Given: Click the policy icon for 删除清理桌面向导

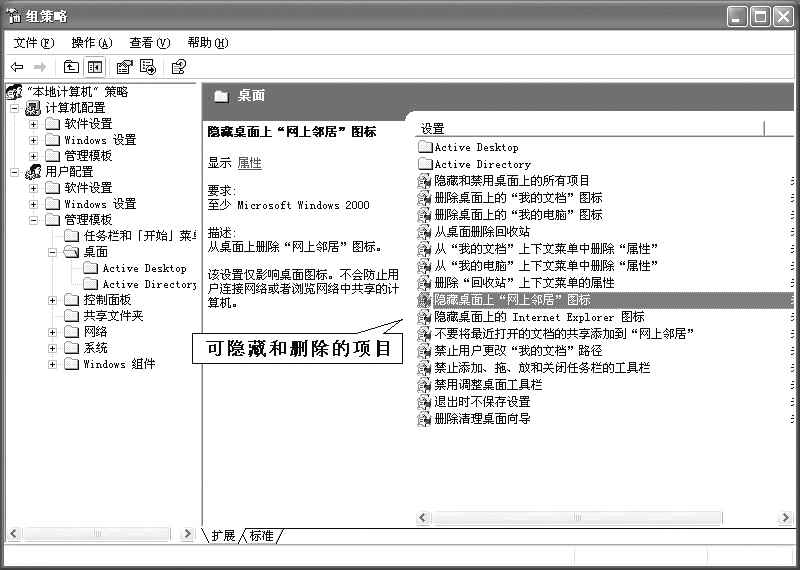Looking at the screenshot, I should [x=424, y=419].
